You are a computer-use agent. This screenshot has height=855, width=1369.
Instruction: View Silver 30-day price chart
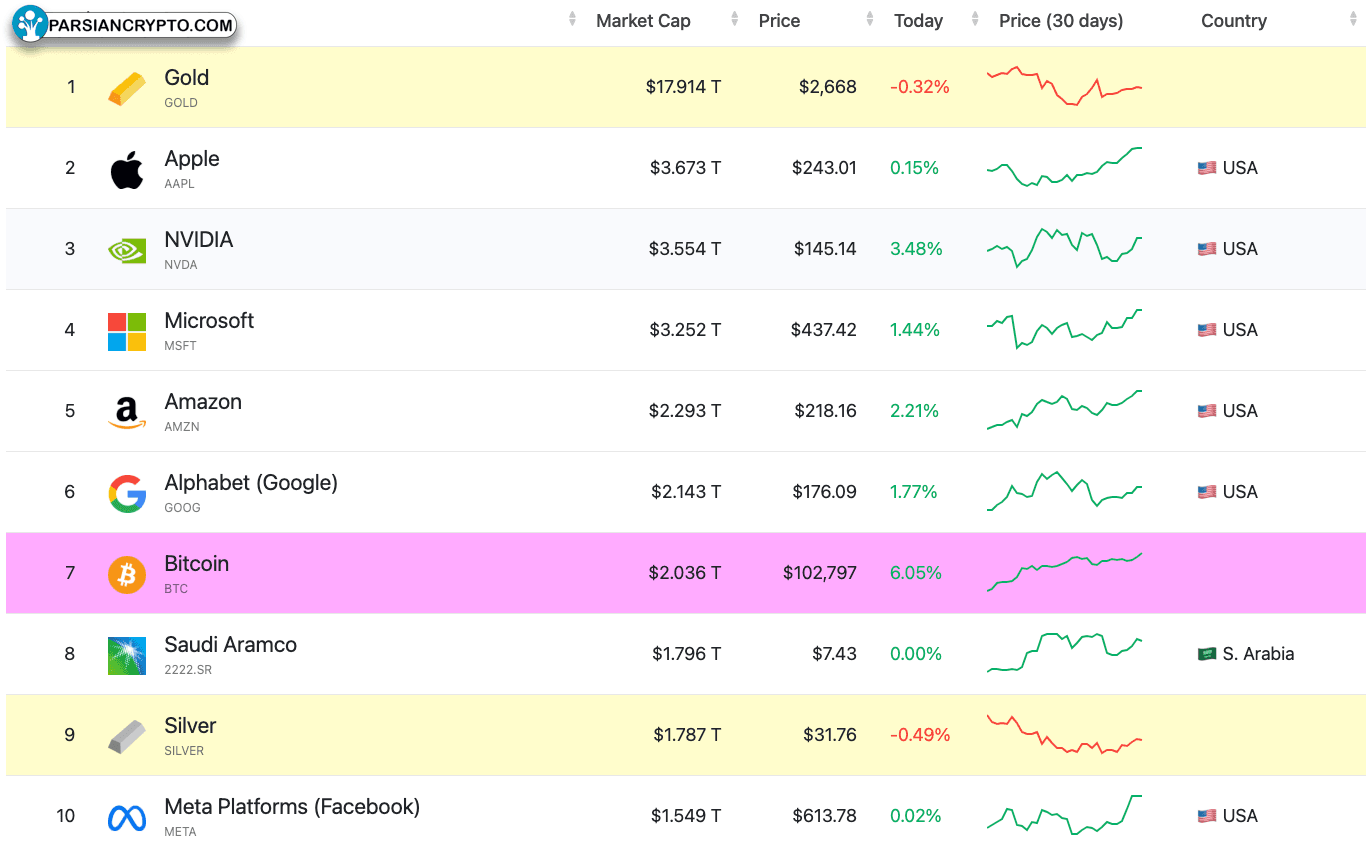coord(1064,734)
